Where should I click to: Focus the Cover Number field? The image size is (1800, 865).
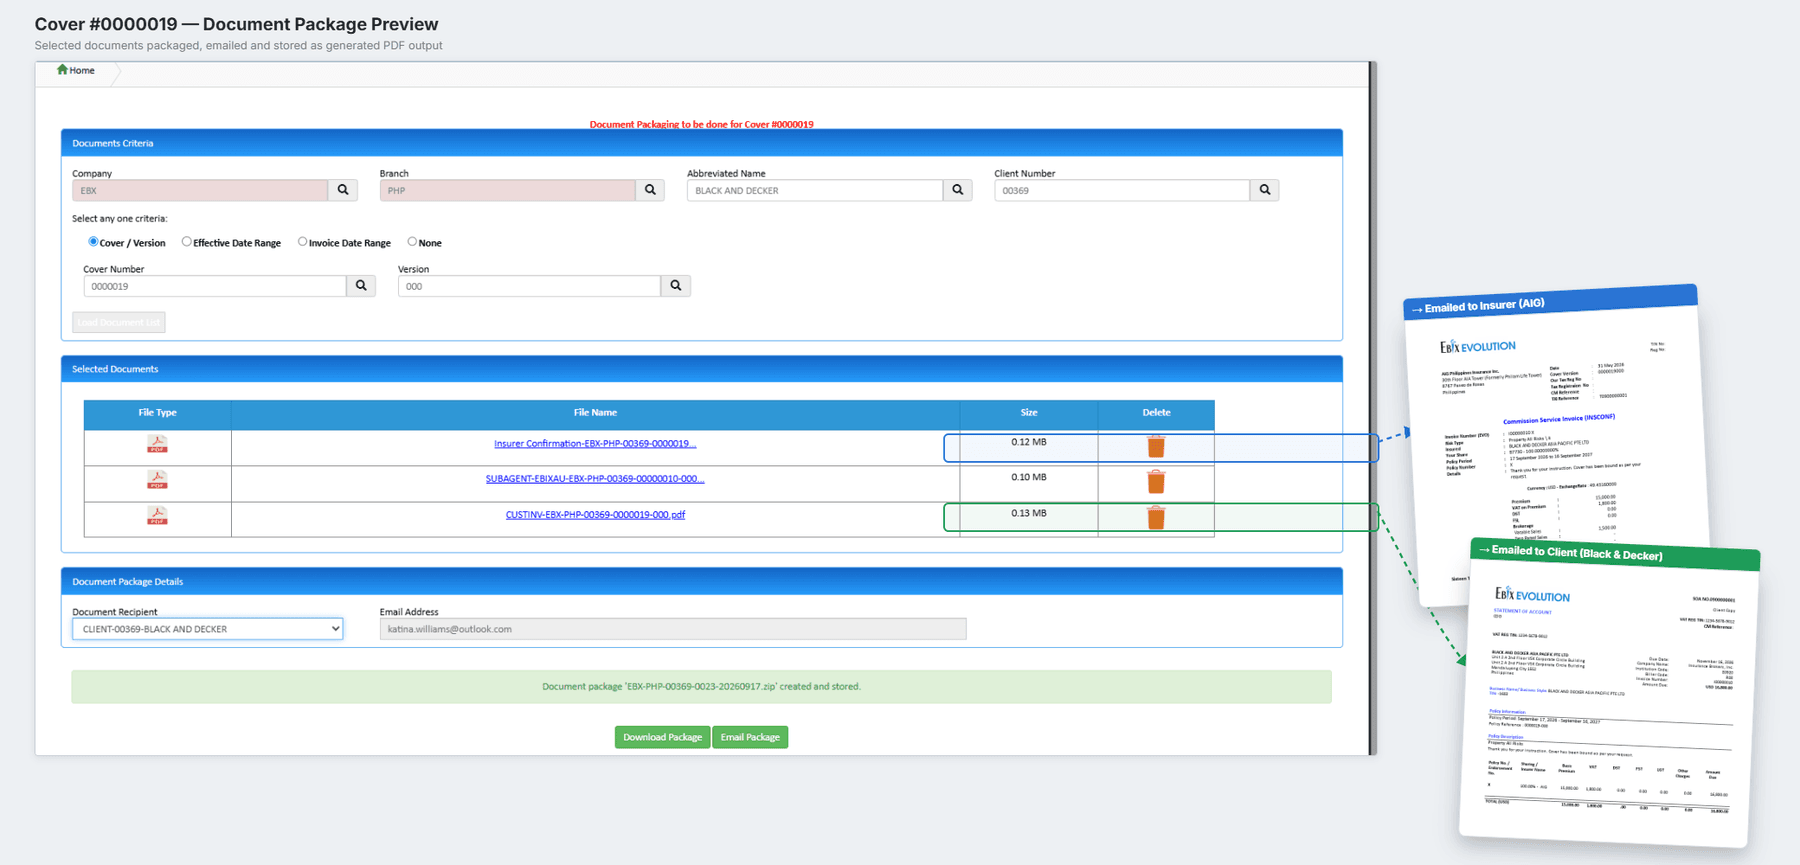point(215,286)
